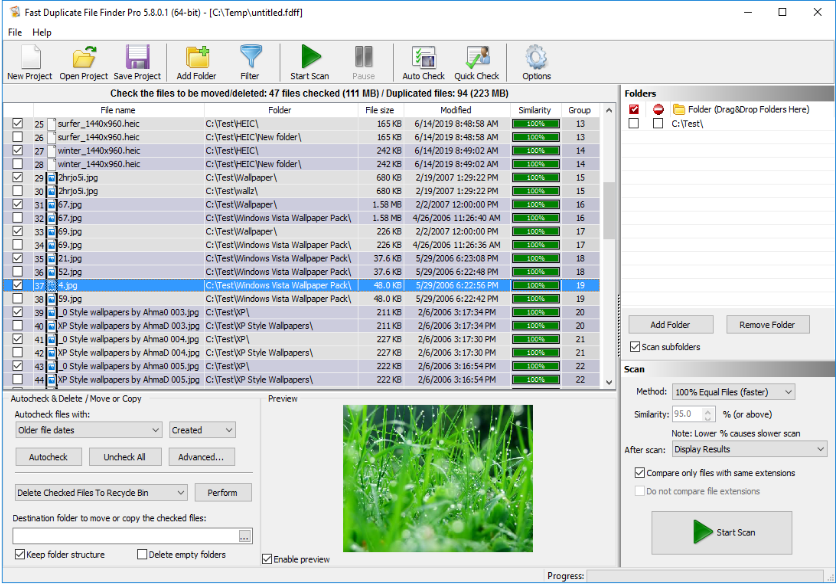Sort by Group column header

pyautogui.click(x=580, y=110)
